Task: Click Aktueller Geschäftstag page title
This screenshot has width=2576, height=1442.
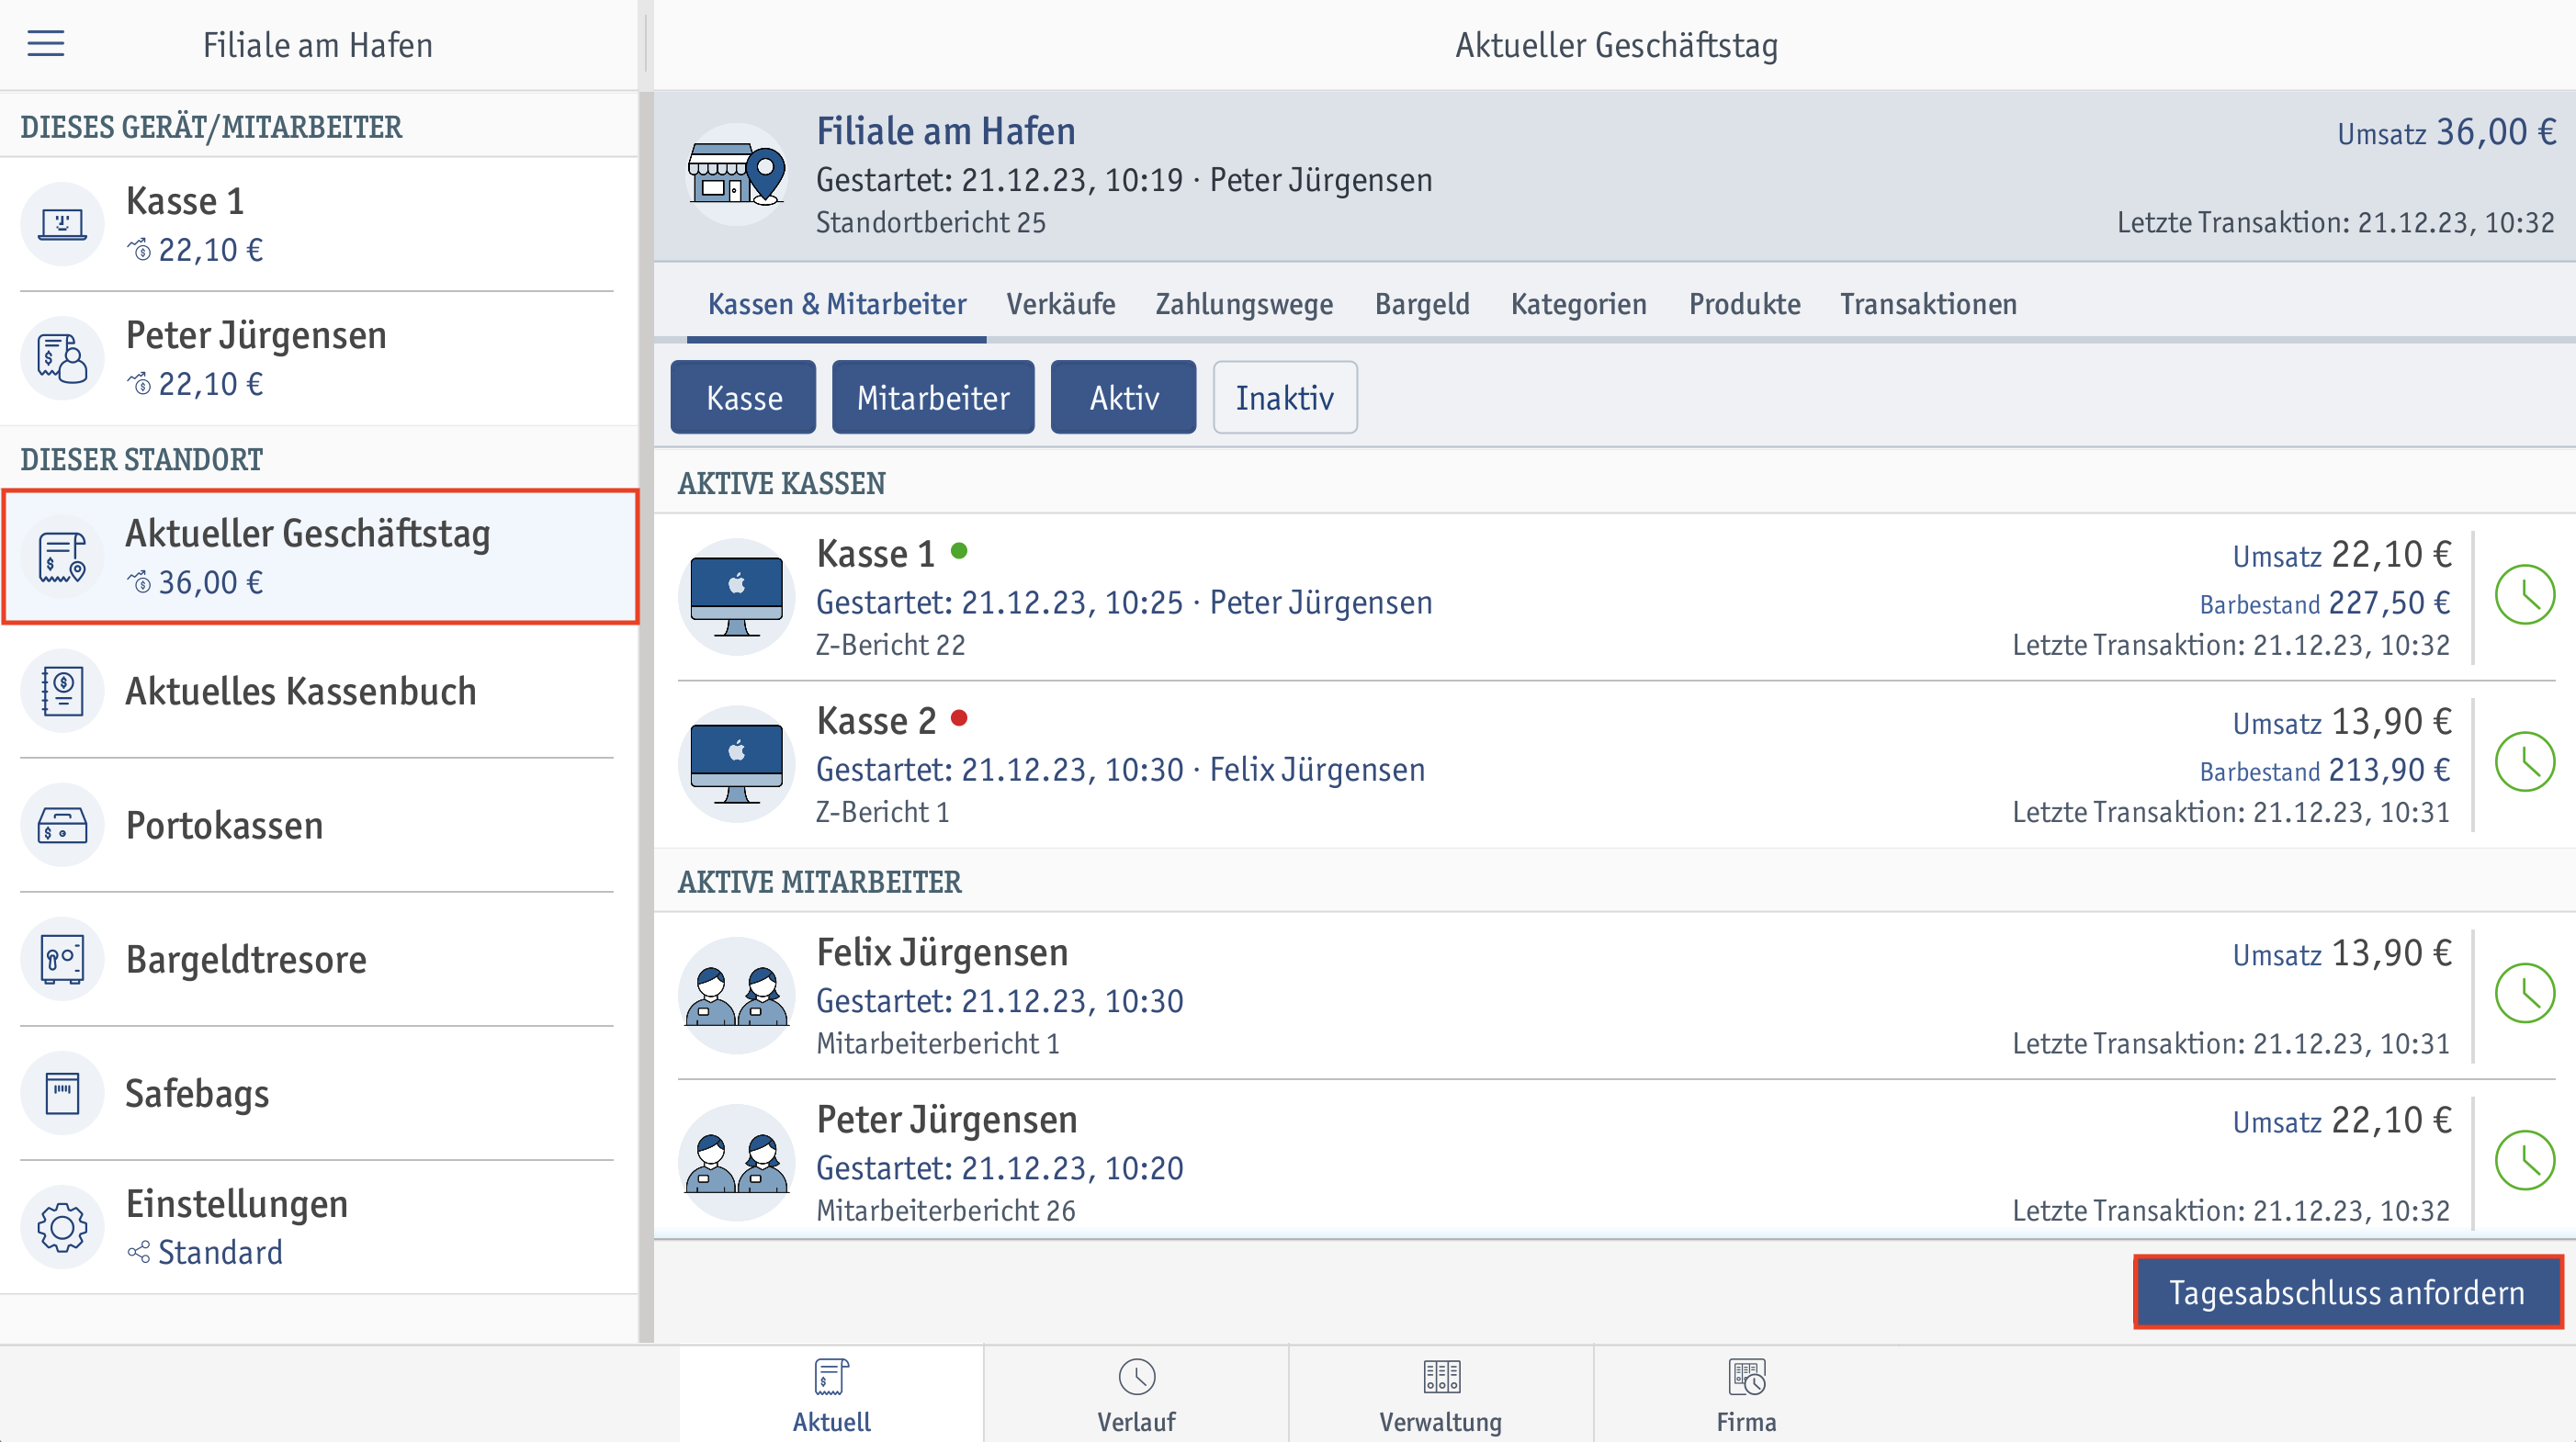Action: (1616, 45)
